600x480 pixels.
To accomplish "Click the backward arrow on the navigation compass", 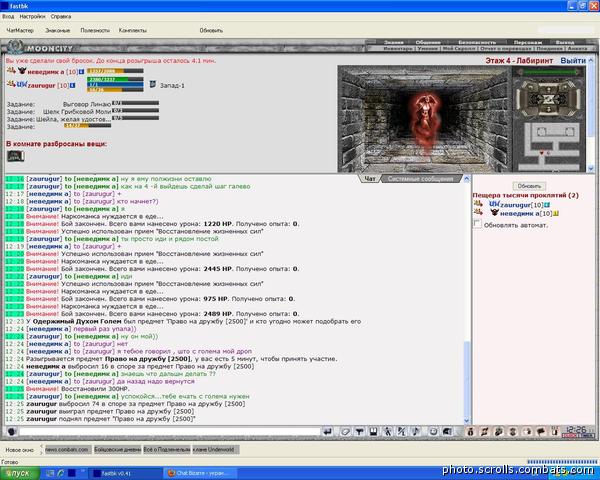I will pyautogui.click(x=549, y=111).
